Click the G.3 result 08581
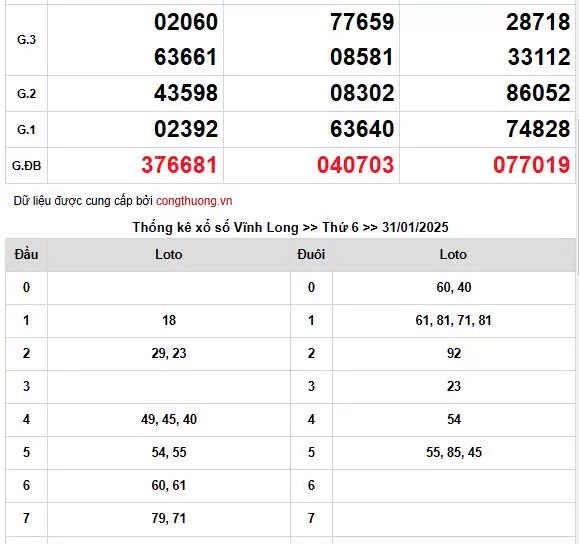This screenshot has height=544, width=579. pyautogui.click(x=362, y=57)
